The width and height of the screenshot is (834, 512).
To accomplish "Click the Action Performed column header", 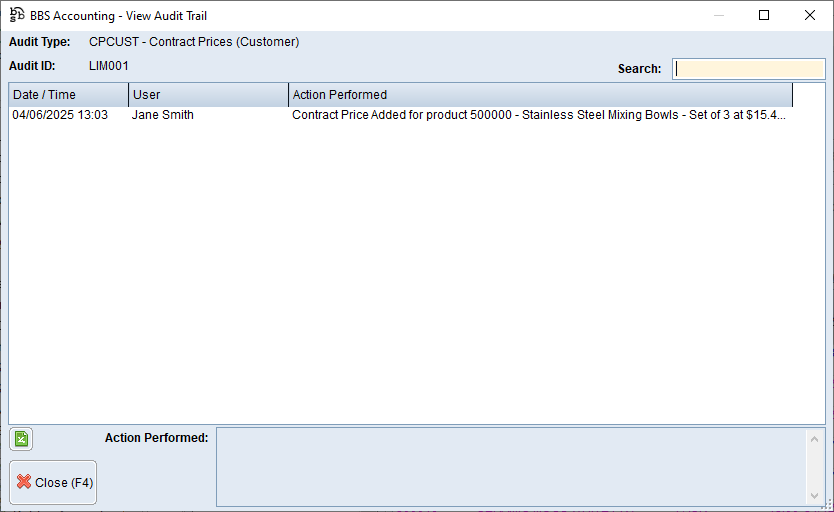I will tap(540, 95).
